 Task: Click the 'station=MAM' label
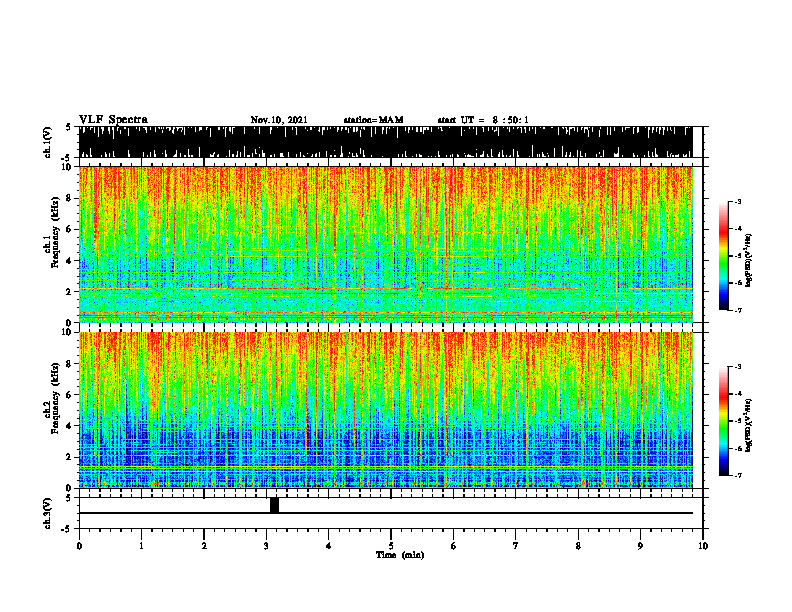(x=373, y=120)
